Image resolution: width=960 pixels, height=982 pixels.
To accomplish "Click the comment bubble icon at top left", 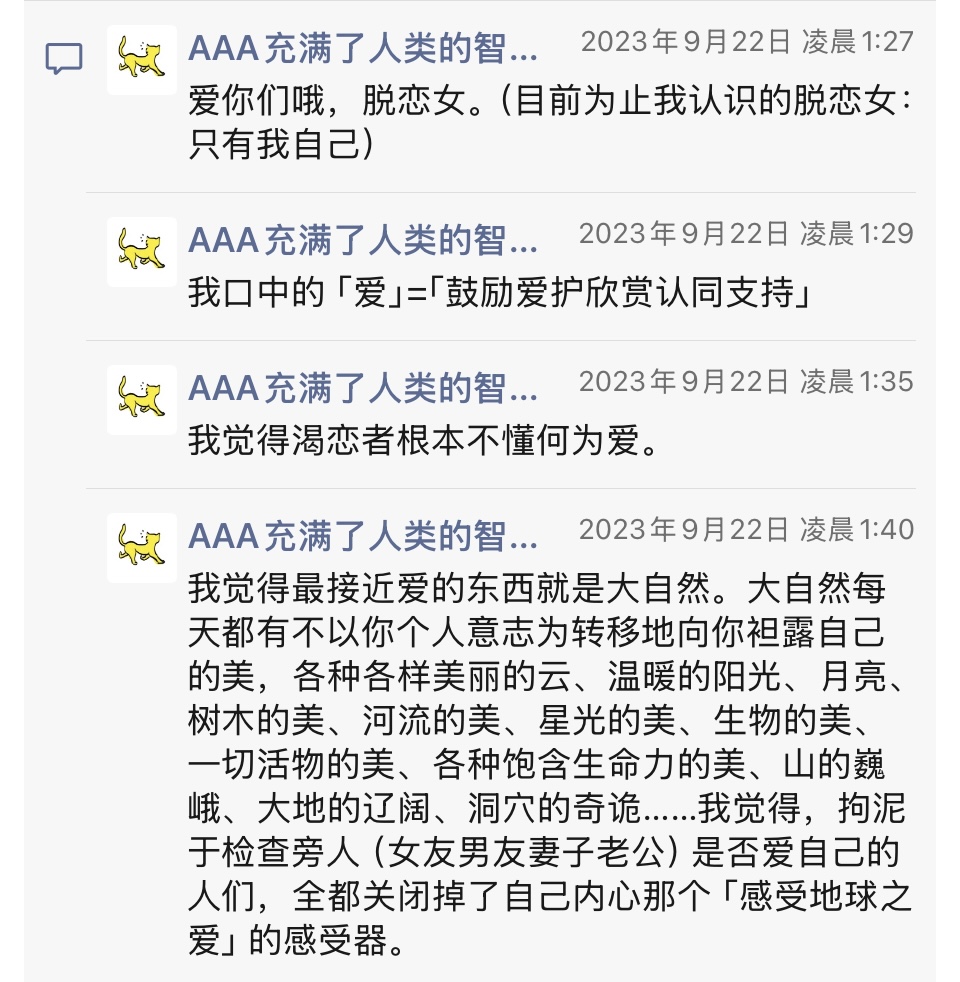I will click(x=64, y=59).
